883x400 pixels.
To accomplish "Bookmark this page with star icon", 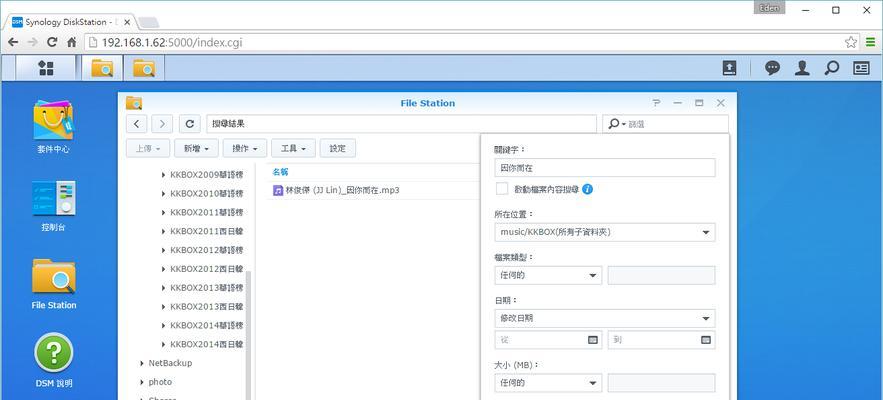I will pyautogui.click(x=850, y=42).
